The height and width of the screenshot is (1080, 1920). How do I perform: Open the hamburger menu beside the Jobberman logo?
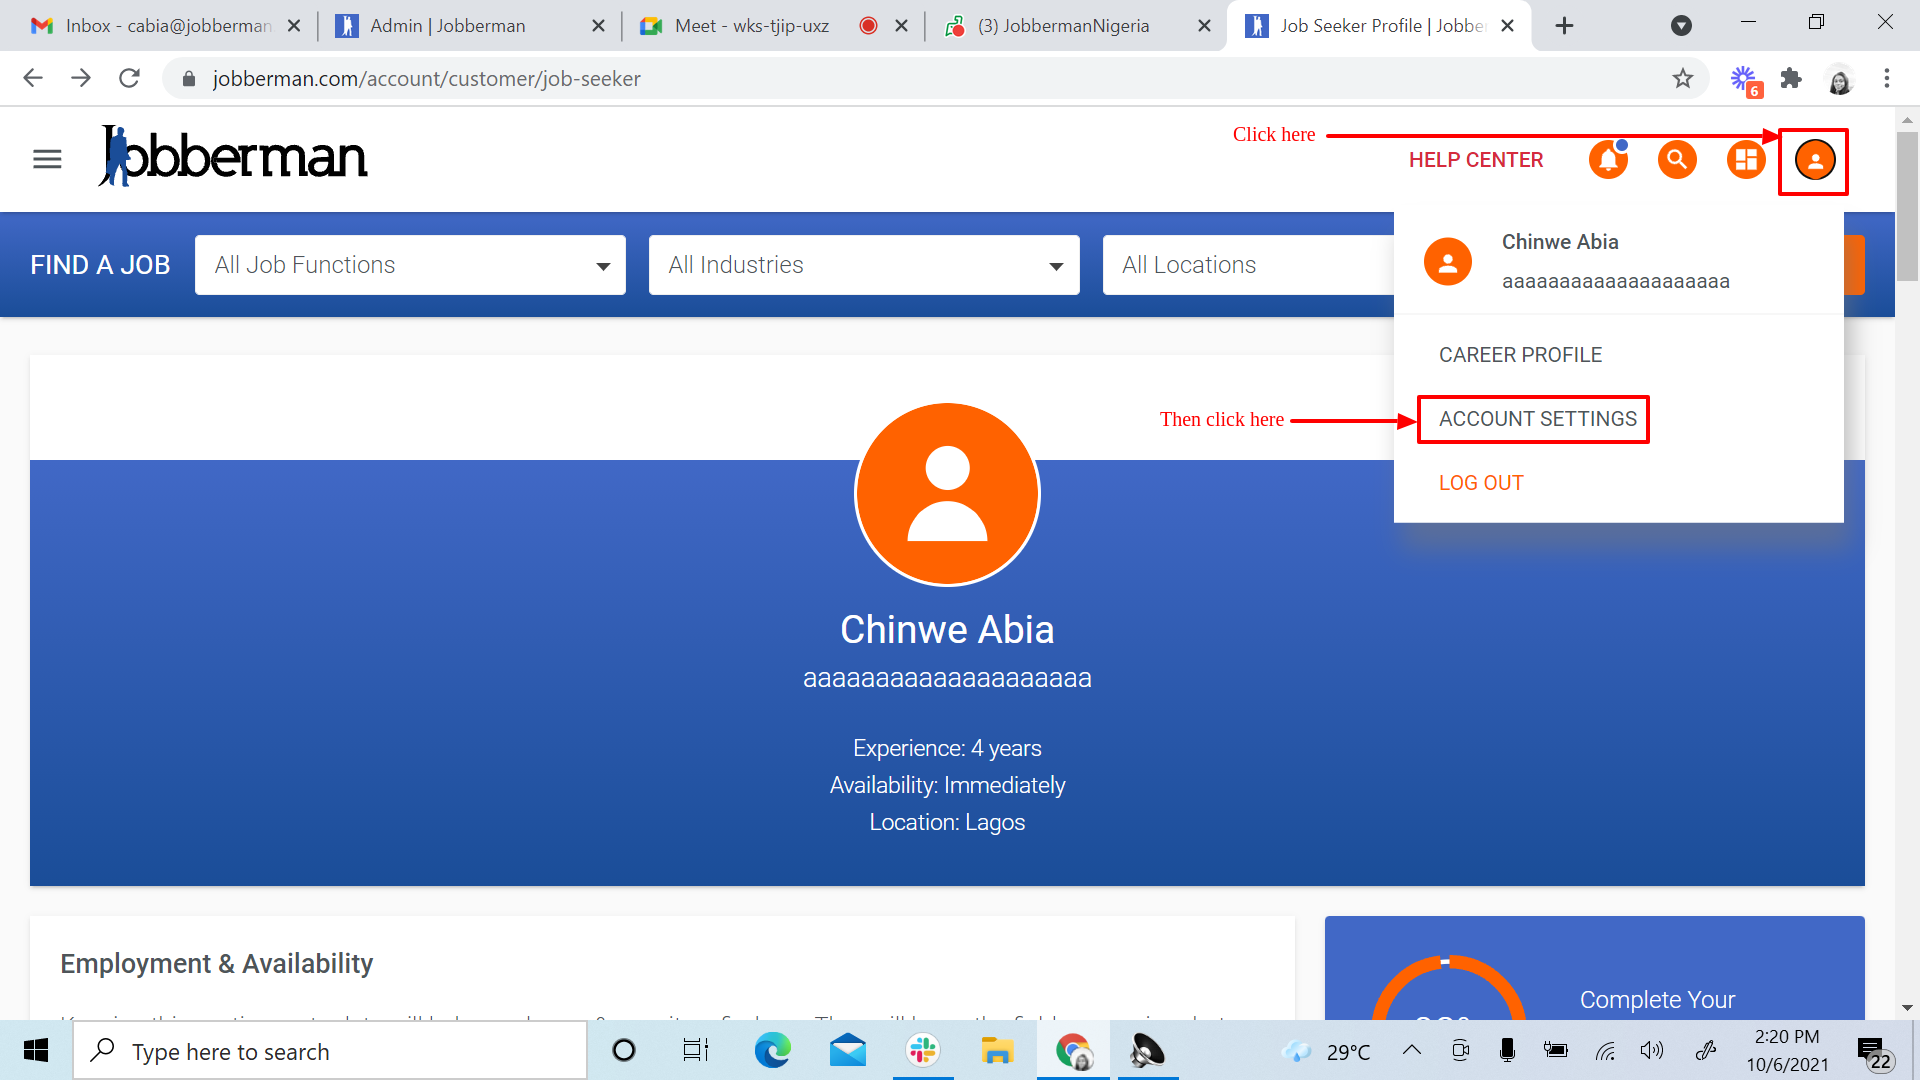coord(47,159)
